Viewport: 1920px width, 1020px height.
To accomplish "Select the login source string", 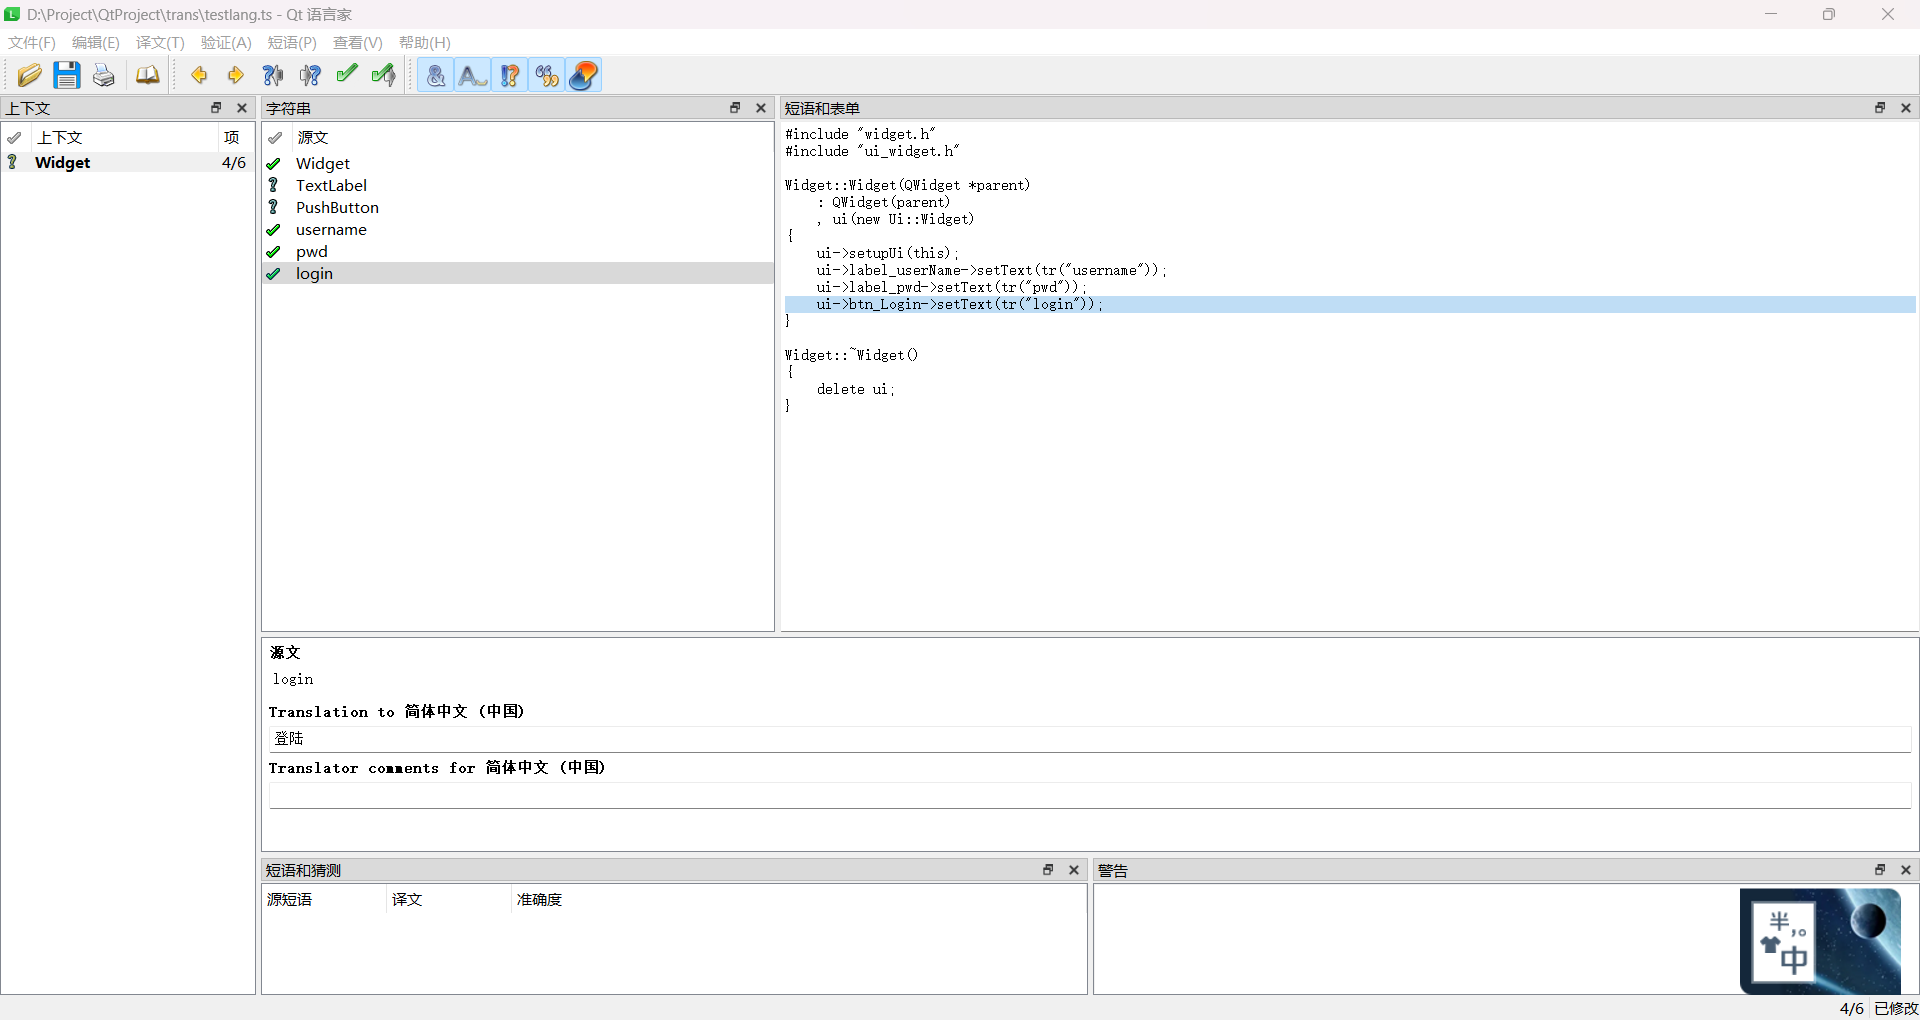I will click(x=518, y=273).
